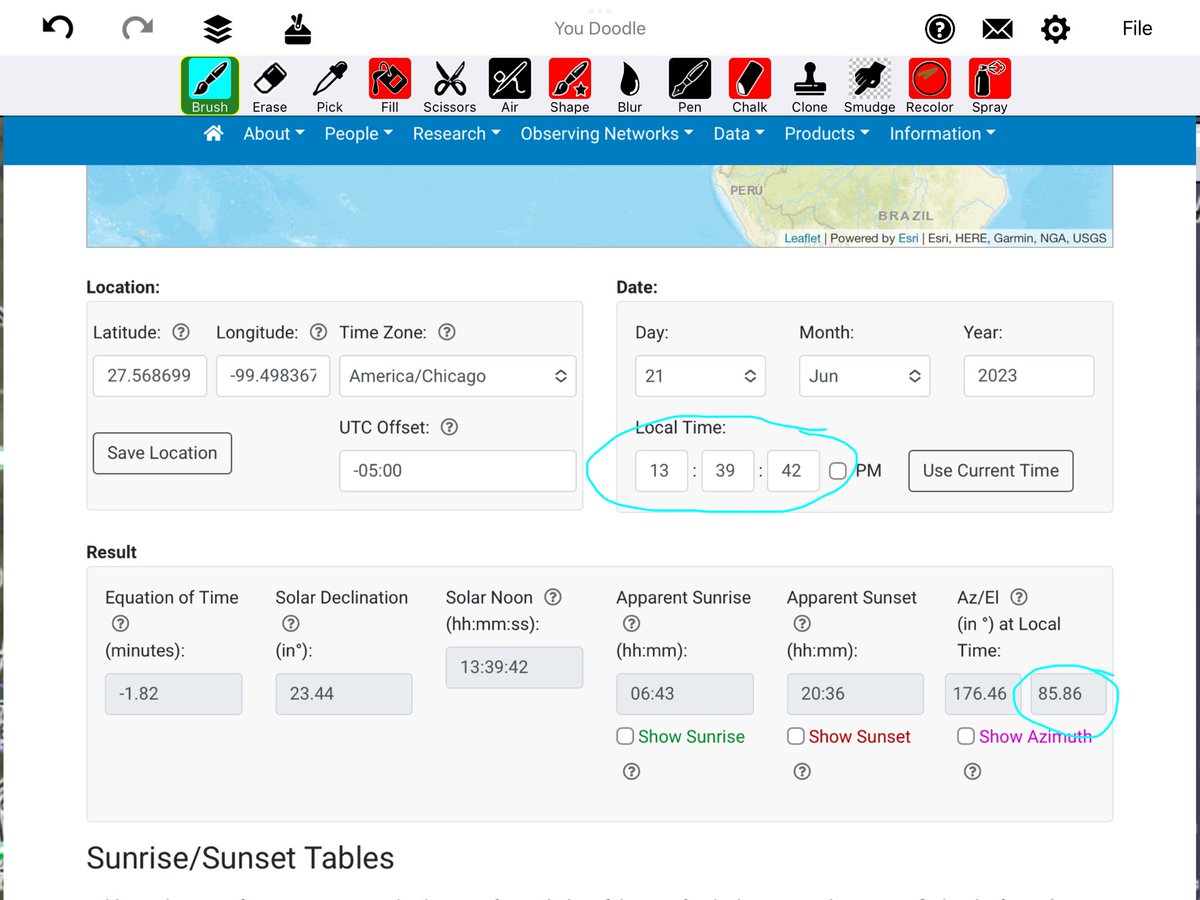1200x900 pixels.
Task: Select the Spray tool
Action: (990, 85)
